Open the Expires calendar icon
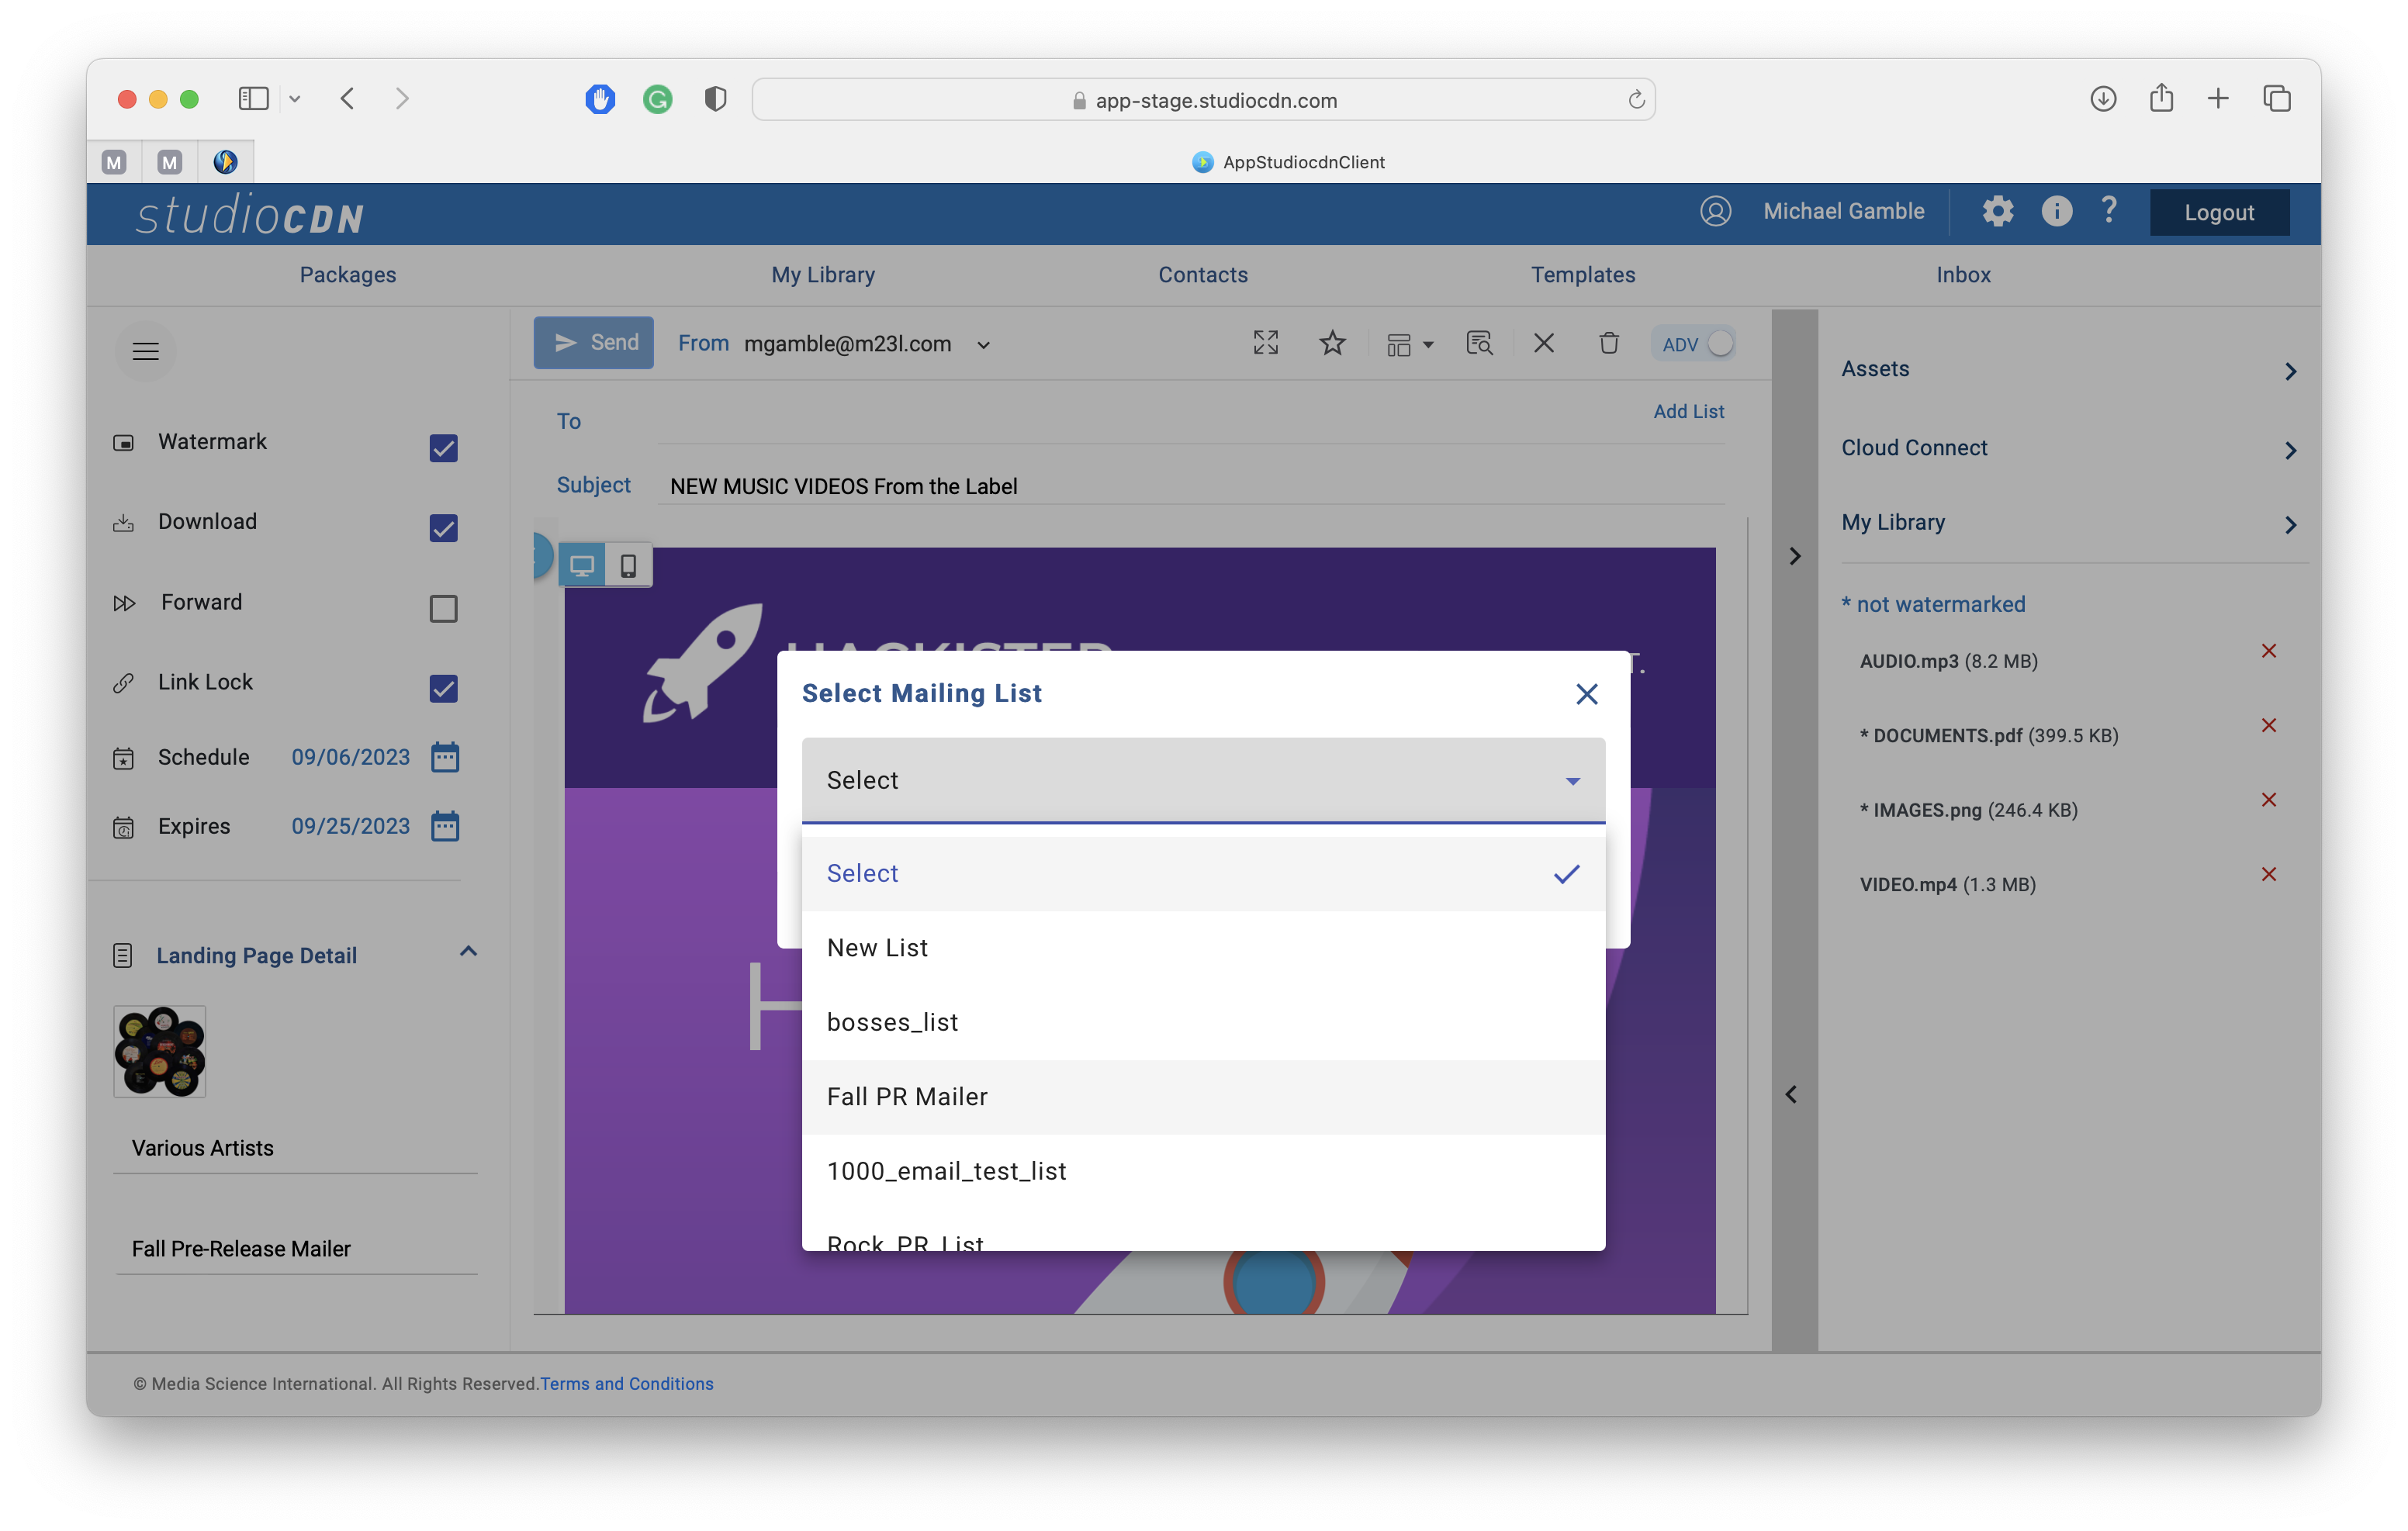2408x1531 pixels. tap(445, 826)
